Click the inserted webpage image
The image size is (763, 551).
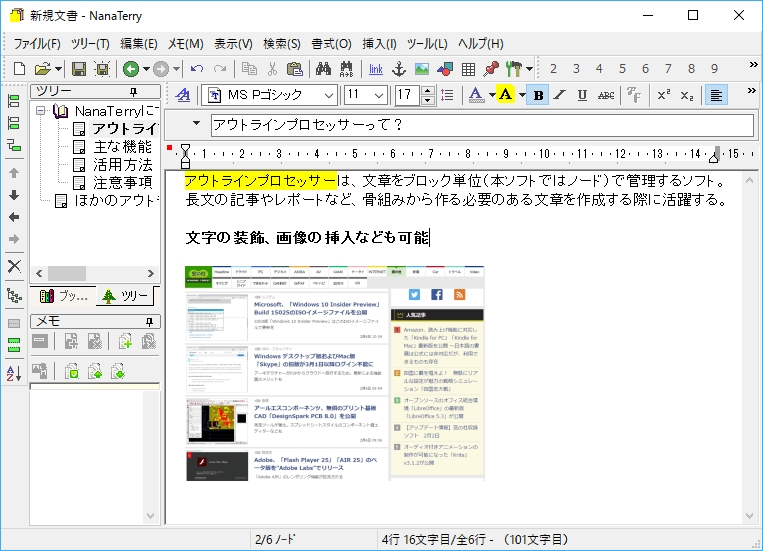coord(335,373)
